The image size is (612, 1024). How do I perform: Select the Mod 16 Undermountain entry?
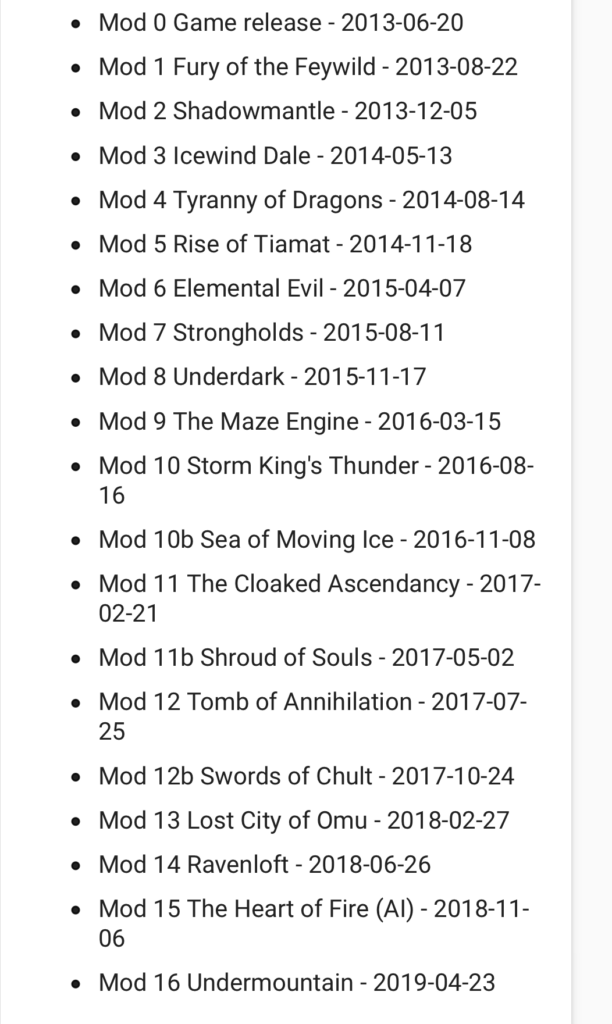[296, 982]
